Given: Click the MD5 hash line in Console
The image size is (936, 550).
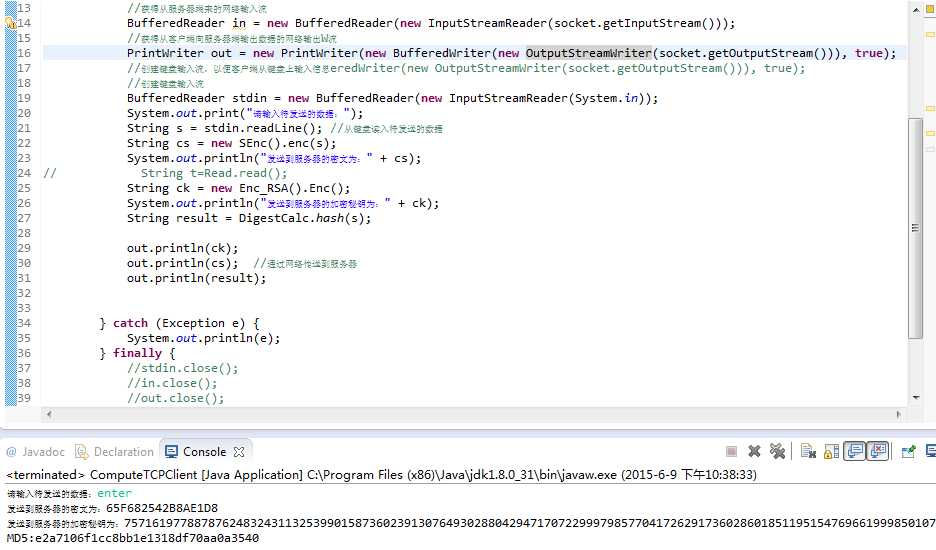Looking at the screenshot, I should coord(133,537).
